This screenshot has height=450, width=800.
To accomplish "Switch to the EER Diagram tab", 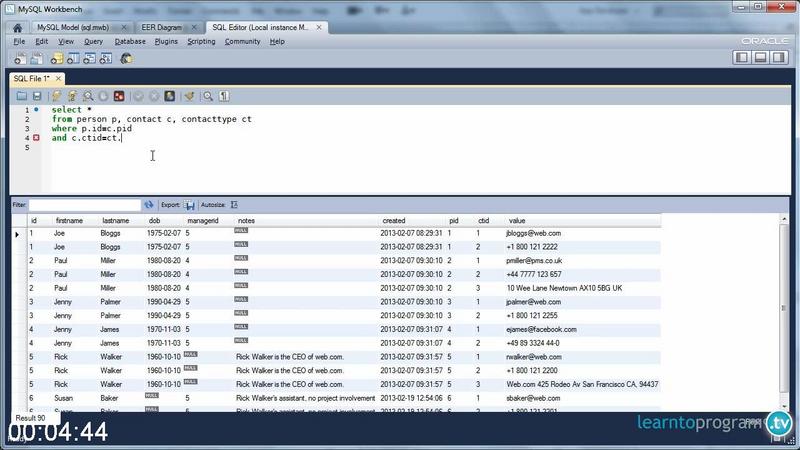I will [x=161, y=28].
